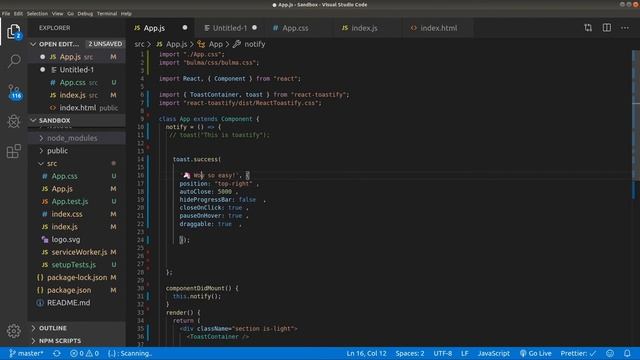Open the Debug view in activity bar
The width and height of the screenshot is (640, 360).
tap(14, 121)
